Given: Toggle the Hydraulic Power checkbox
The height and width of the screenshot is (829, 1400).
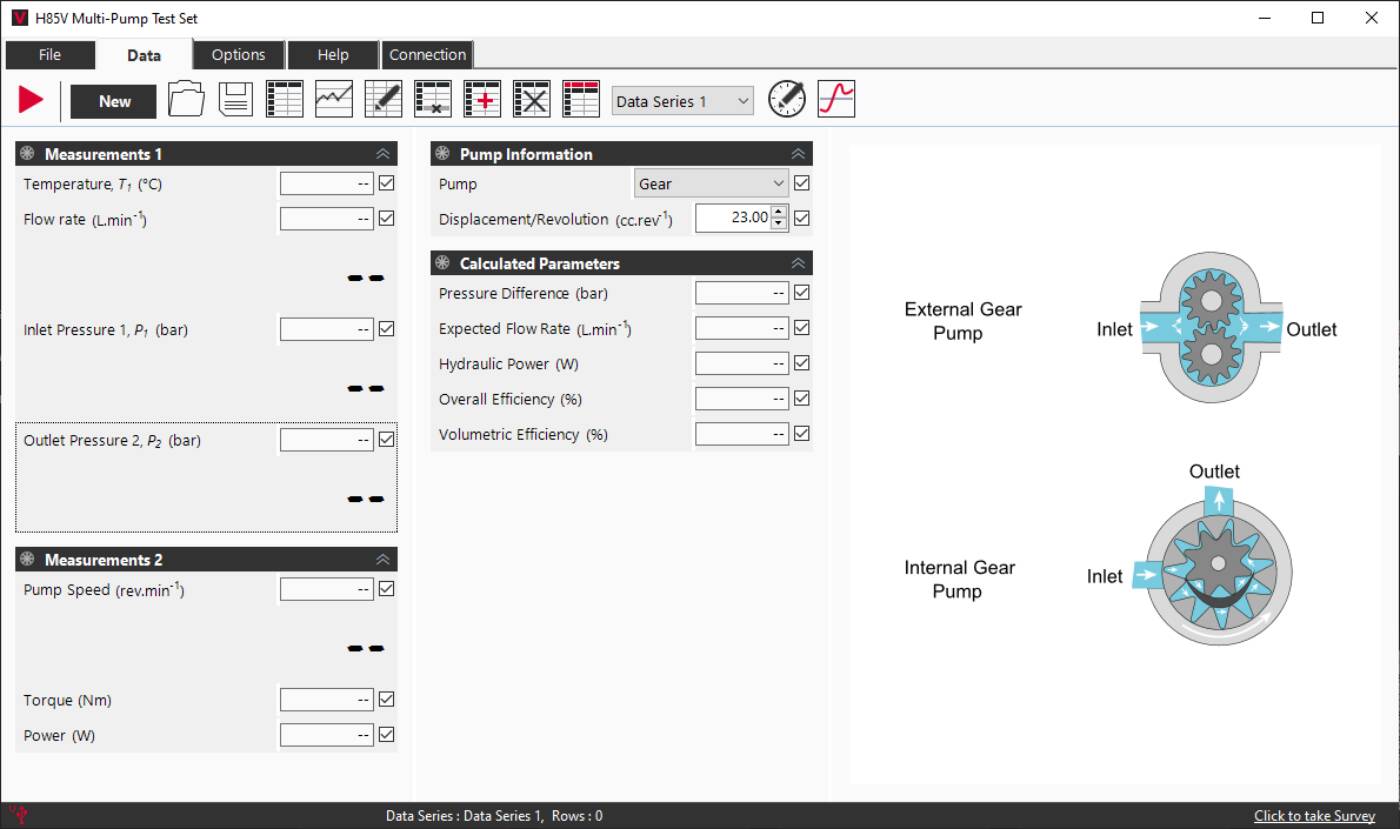Looking at the screenshot, I should pos(801,363).
